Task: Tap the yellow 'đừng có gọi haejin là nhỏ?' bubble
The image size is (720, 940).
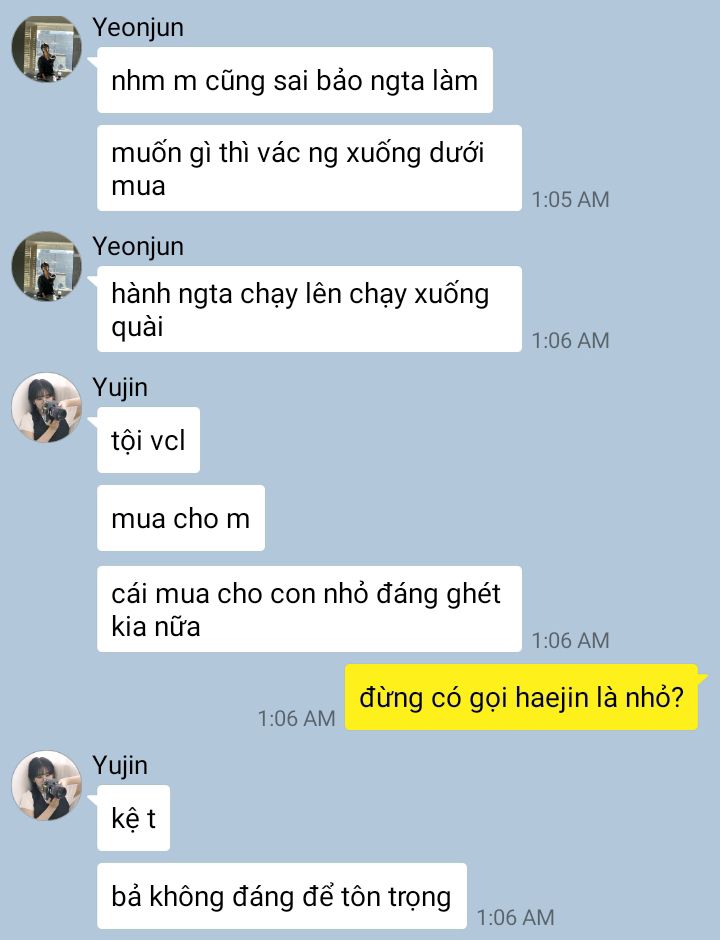Action: click(522, 697)
